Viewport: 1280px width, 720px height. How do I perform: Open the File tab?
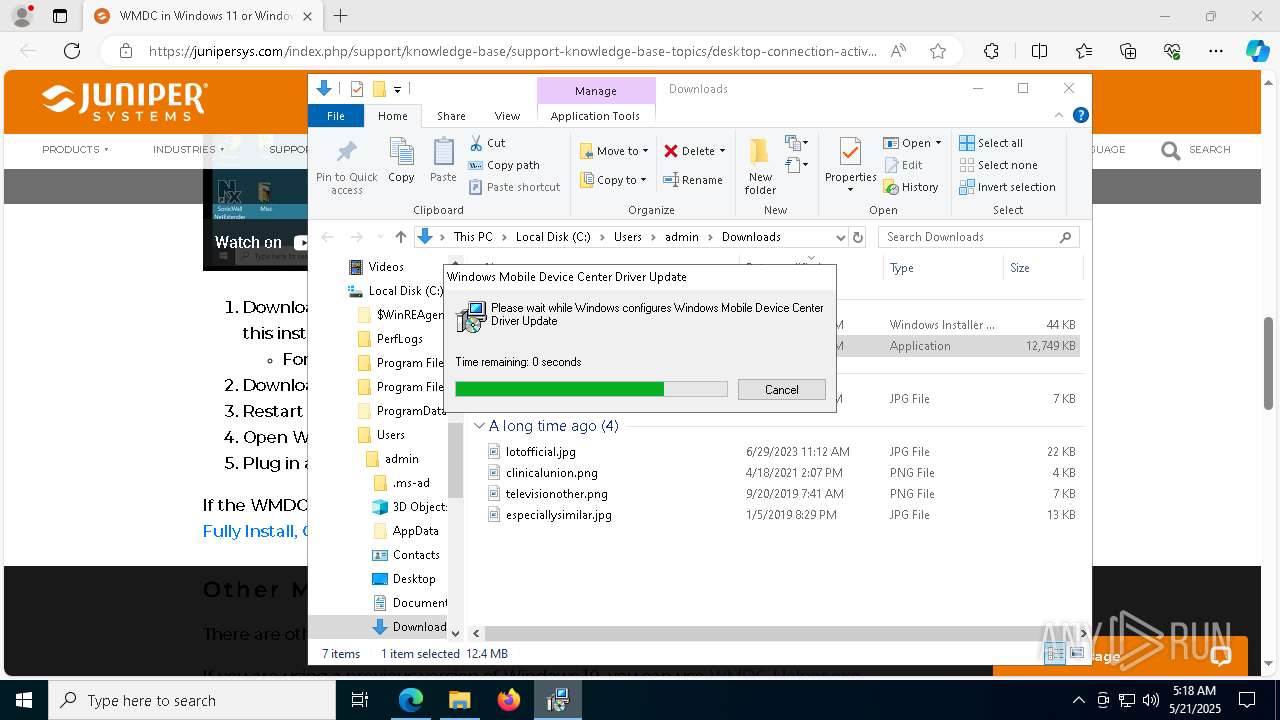tap(335, 116)
